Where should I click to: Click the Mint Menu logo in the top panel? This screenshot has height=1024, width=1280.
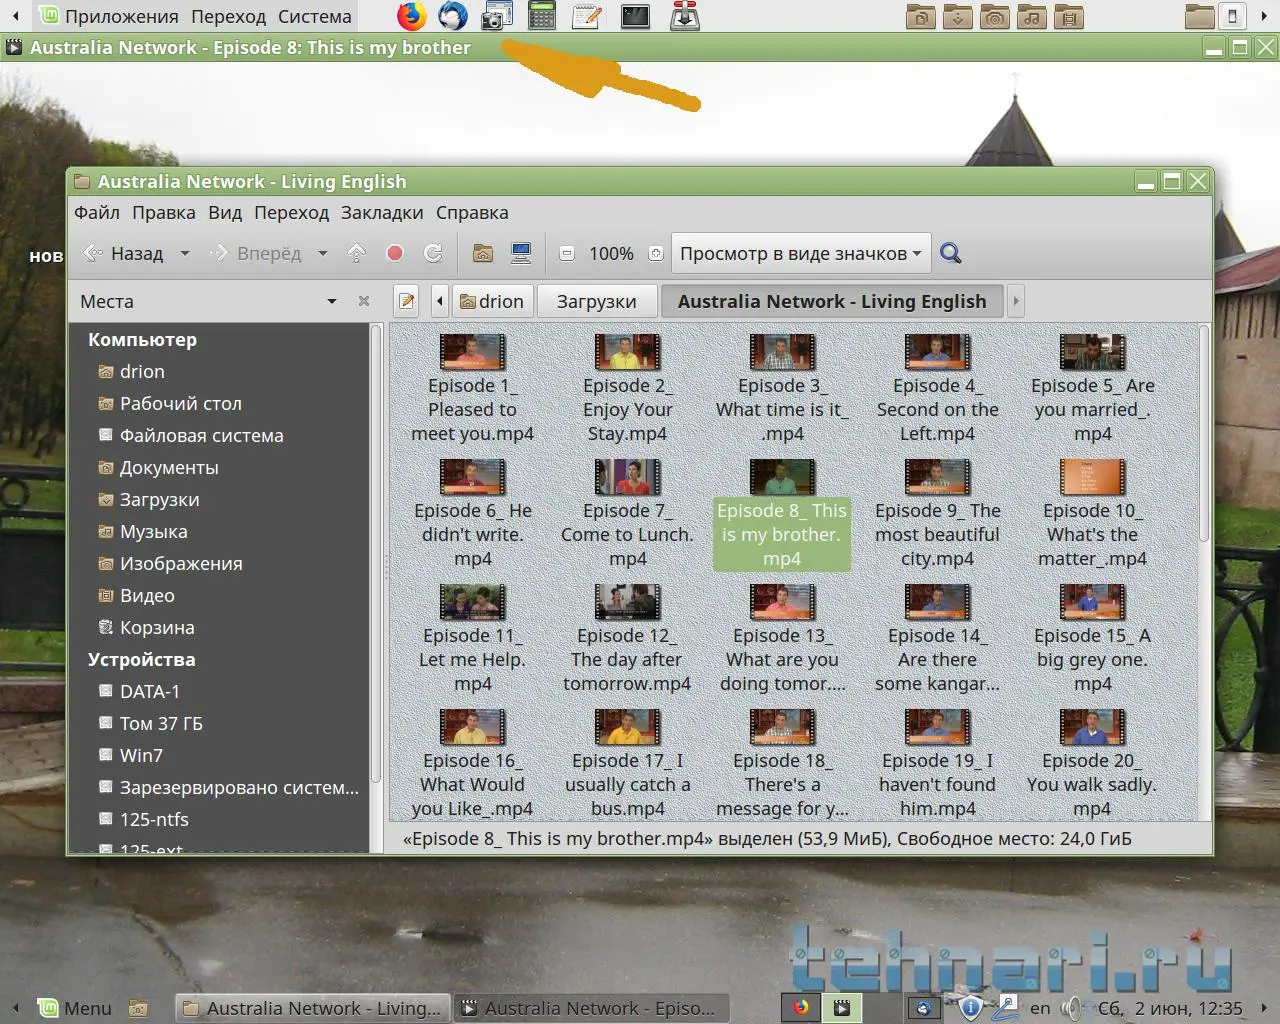[x=48, y=16]
